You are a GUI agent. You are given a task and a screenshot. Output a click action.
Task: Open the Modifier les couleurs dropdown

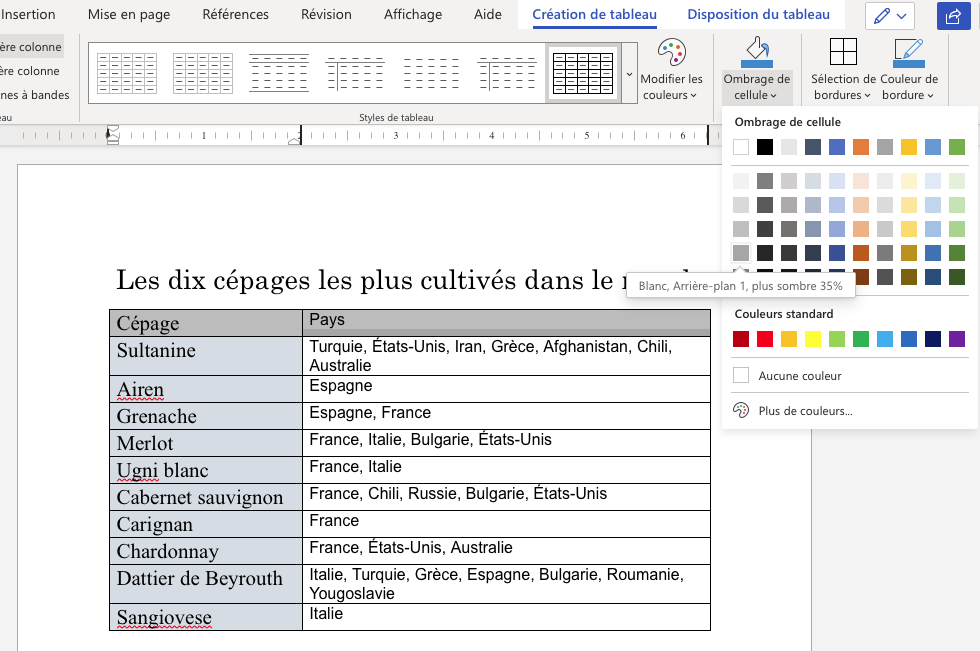point(671,87)
